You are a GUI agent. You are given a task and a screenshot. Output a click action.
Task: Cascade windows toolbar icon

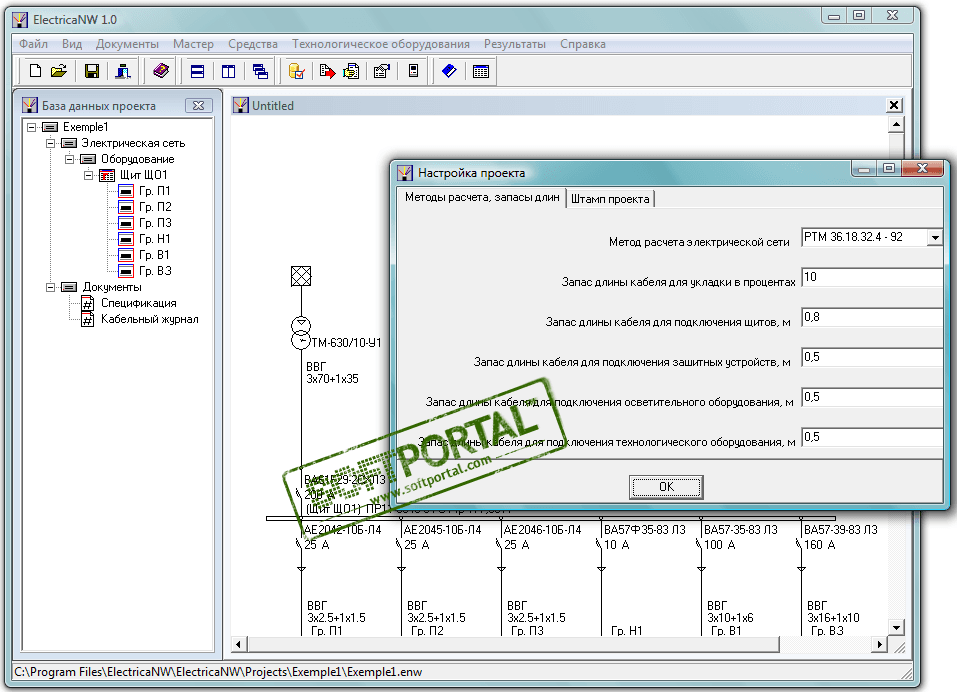point(260,71)
